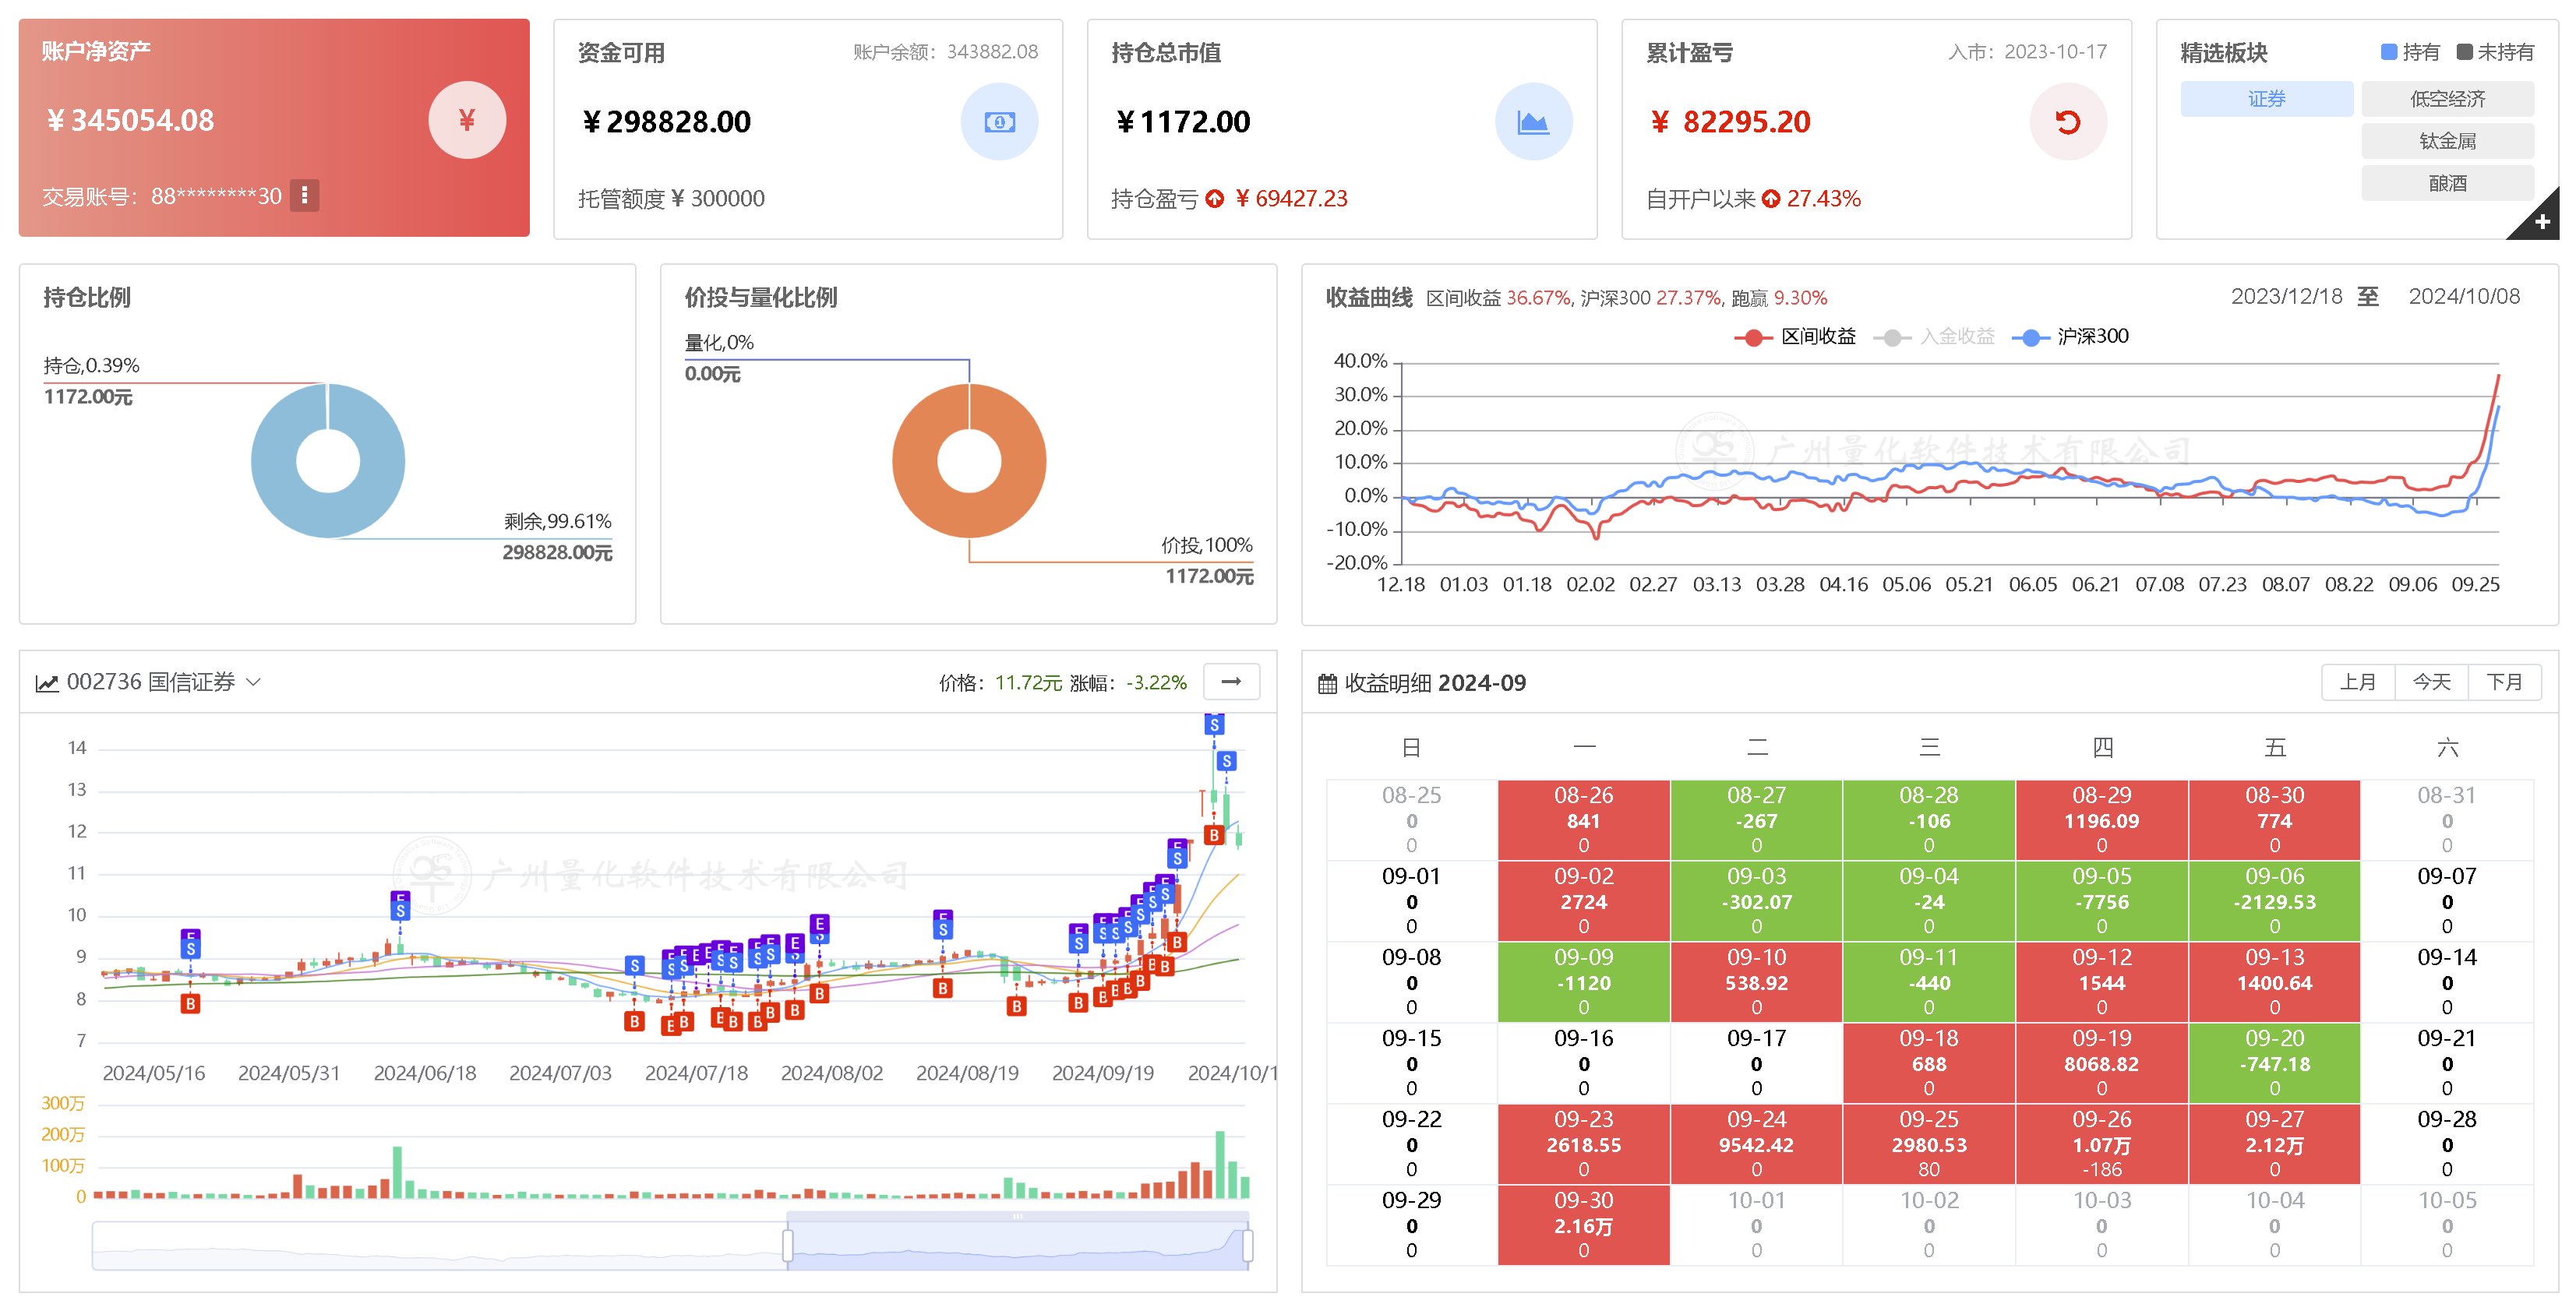
Task: Click the yen icon on net assets card
Action: click(467, 120)
